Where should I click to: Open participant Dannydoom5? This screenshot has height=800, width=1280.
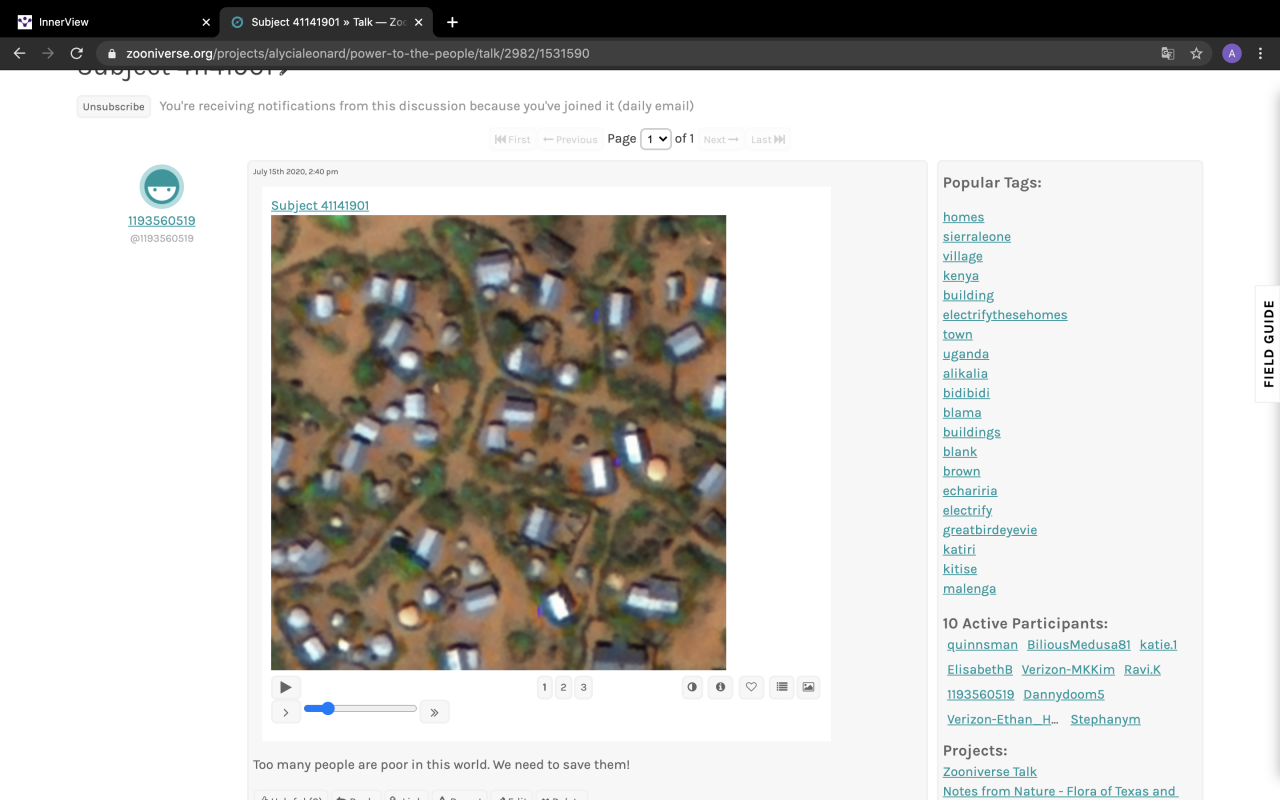point(1064,695)
